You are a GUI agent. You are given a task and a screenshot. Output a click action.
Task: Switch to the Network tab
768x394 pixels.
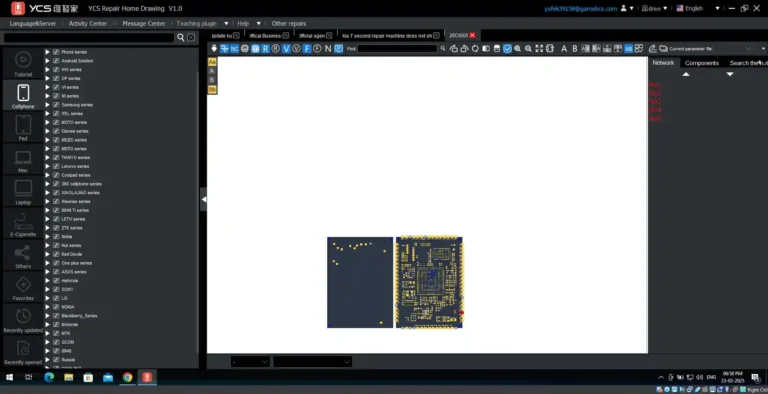663,63
